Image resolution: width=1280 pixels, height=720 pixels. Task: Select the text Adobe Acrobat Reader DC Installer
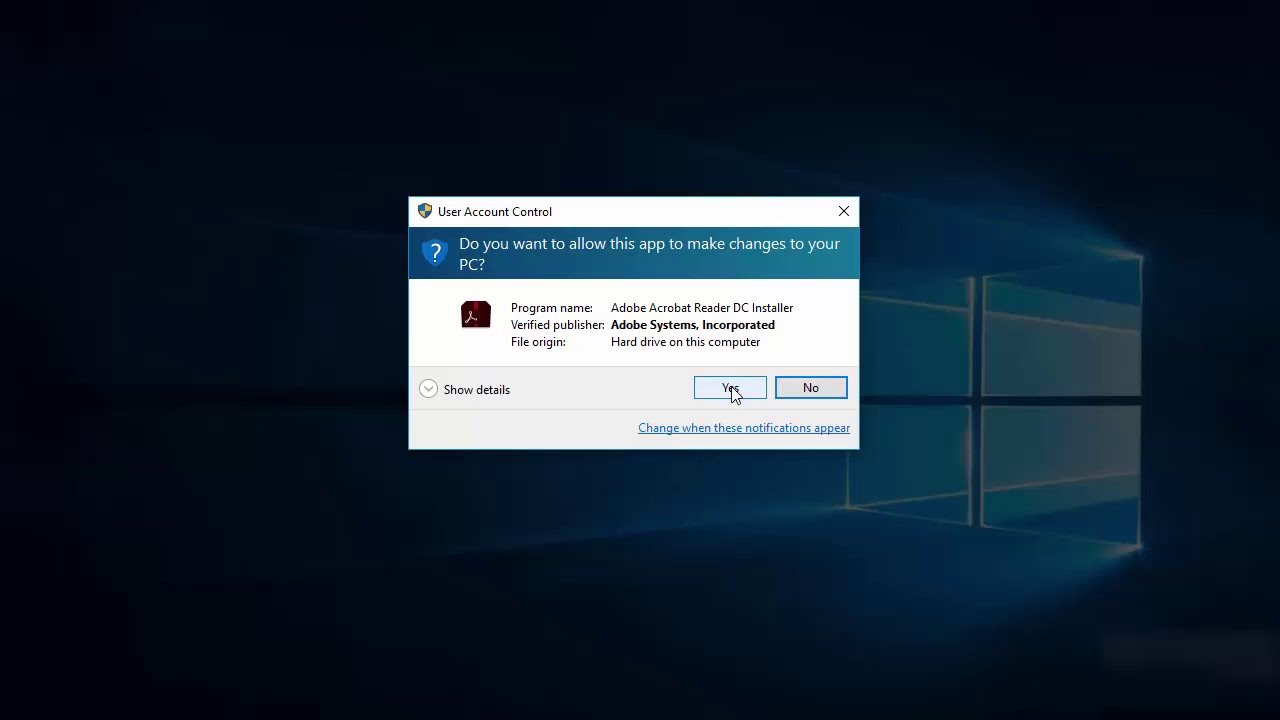[x=702, y=308]
